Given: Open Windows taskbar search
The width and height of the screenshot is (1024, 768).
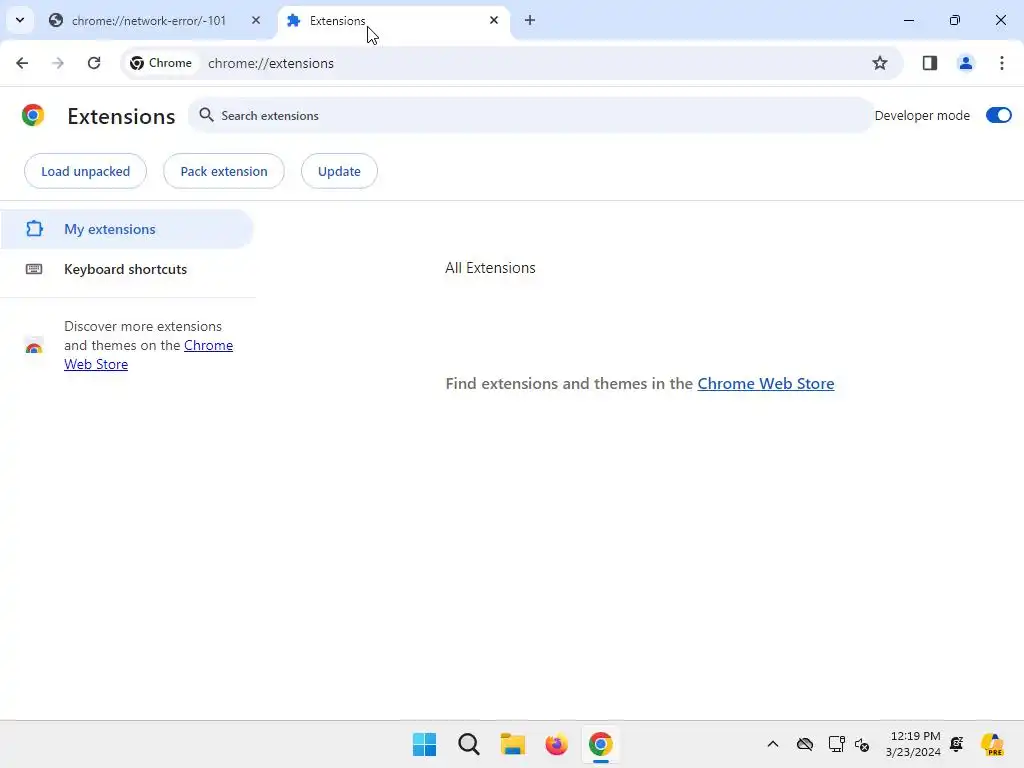Looking at the screenshot, I should pyautogui.click(x=469, y=744).
